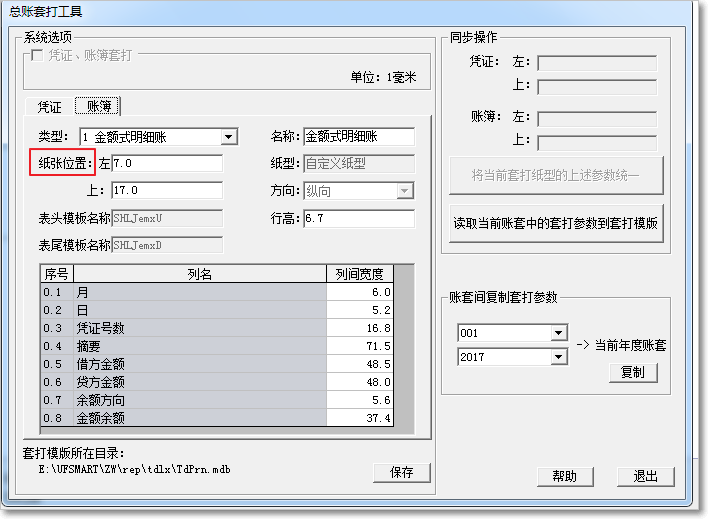Expand the 2017 year dropdown
This screenshot has width=708, height=519.
coord(558,357)
